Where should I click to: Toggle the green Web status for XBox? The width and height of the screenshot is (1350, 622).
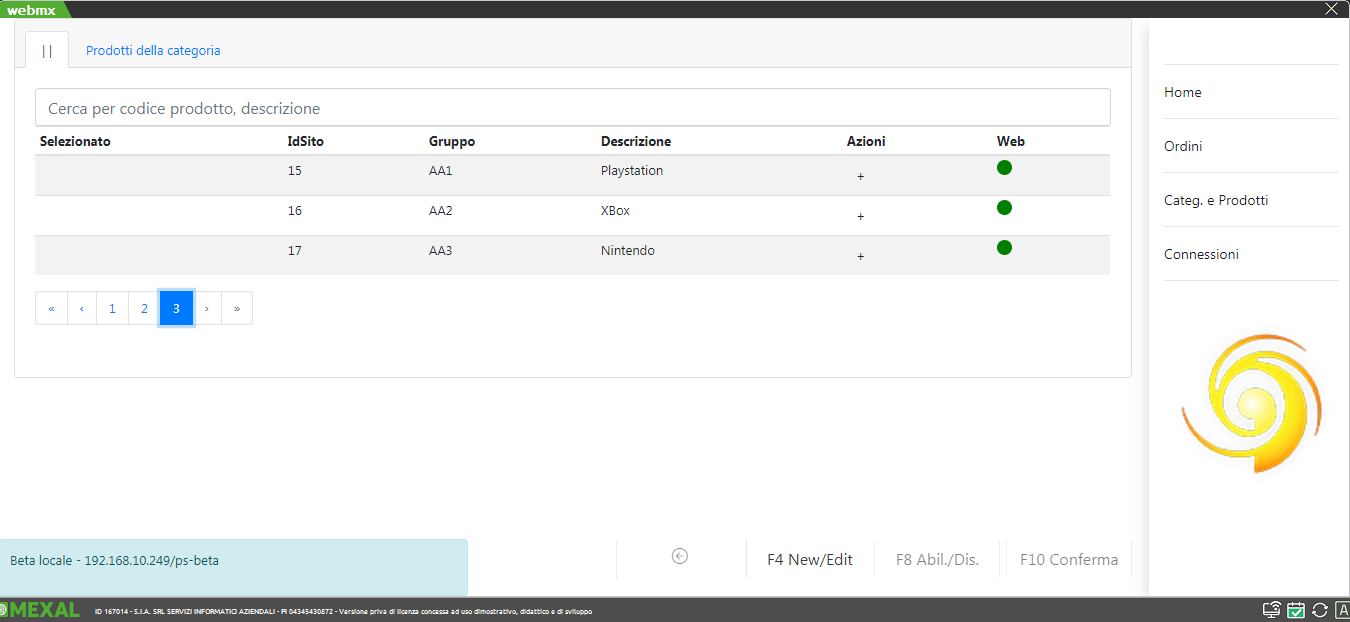[1004, 208]
